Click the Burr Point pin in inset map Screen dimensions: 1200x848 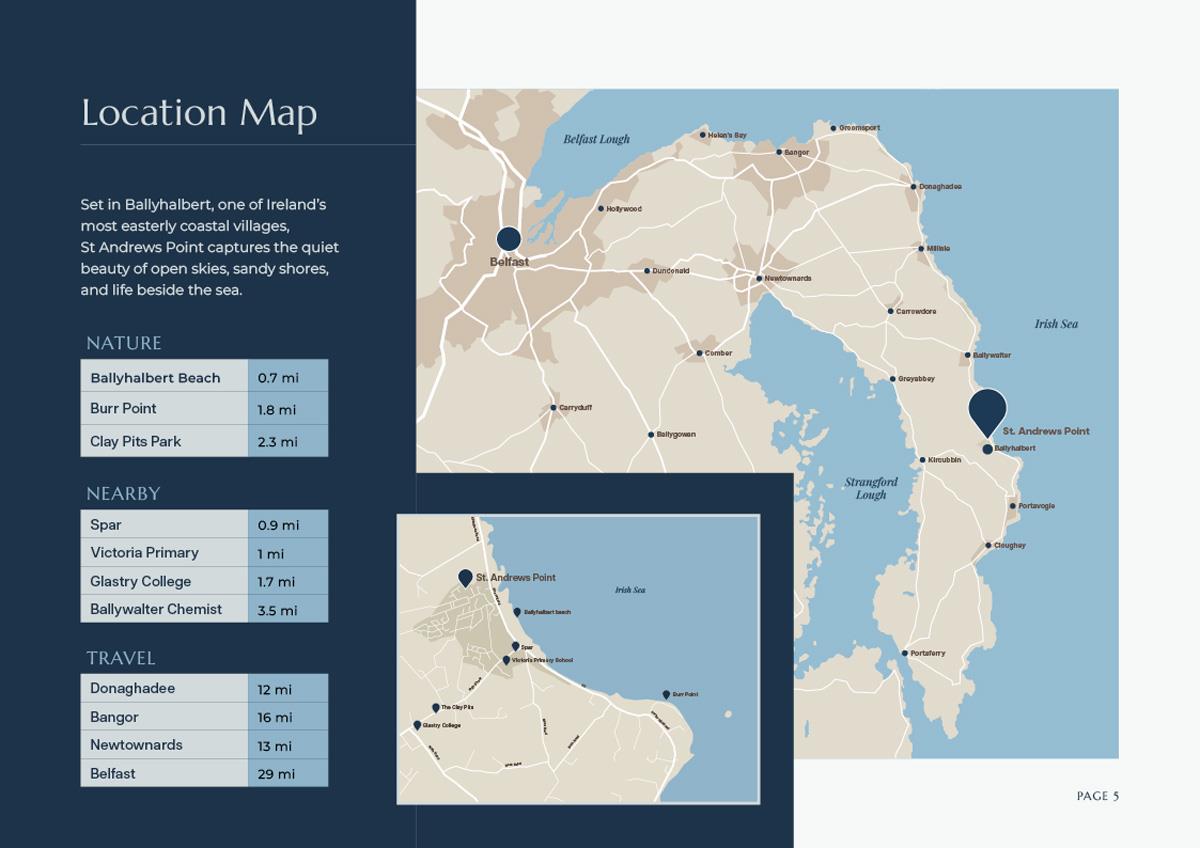[x=666, y=694]
